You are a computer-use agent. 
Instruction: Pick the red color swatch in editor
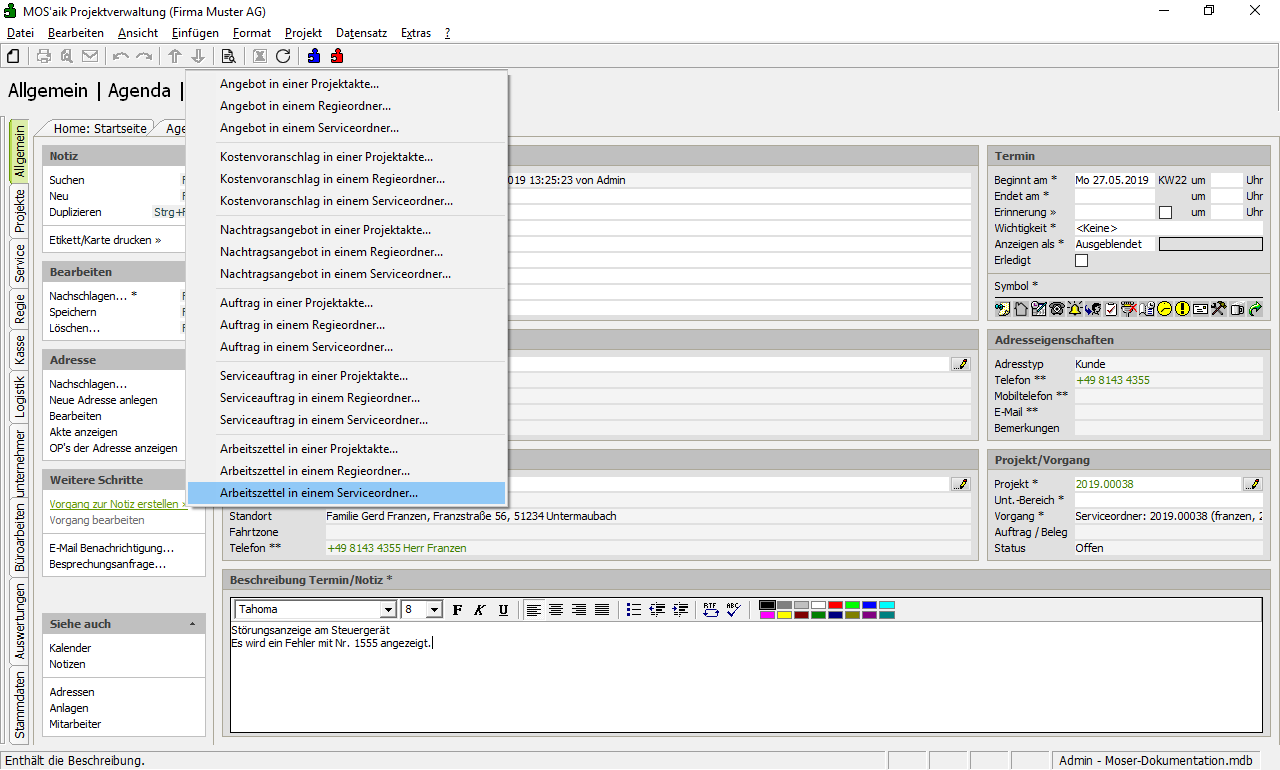834,605
